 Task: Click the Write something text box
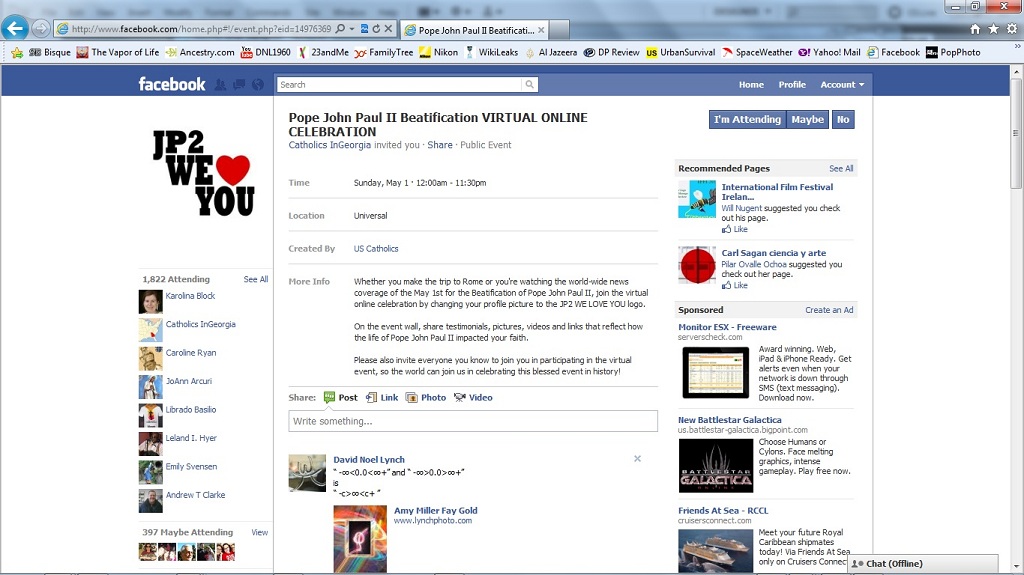coord(473,421)
